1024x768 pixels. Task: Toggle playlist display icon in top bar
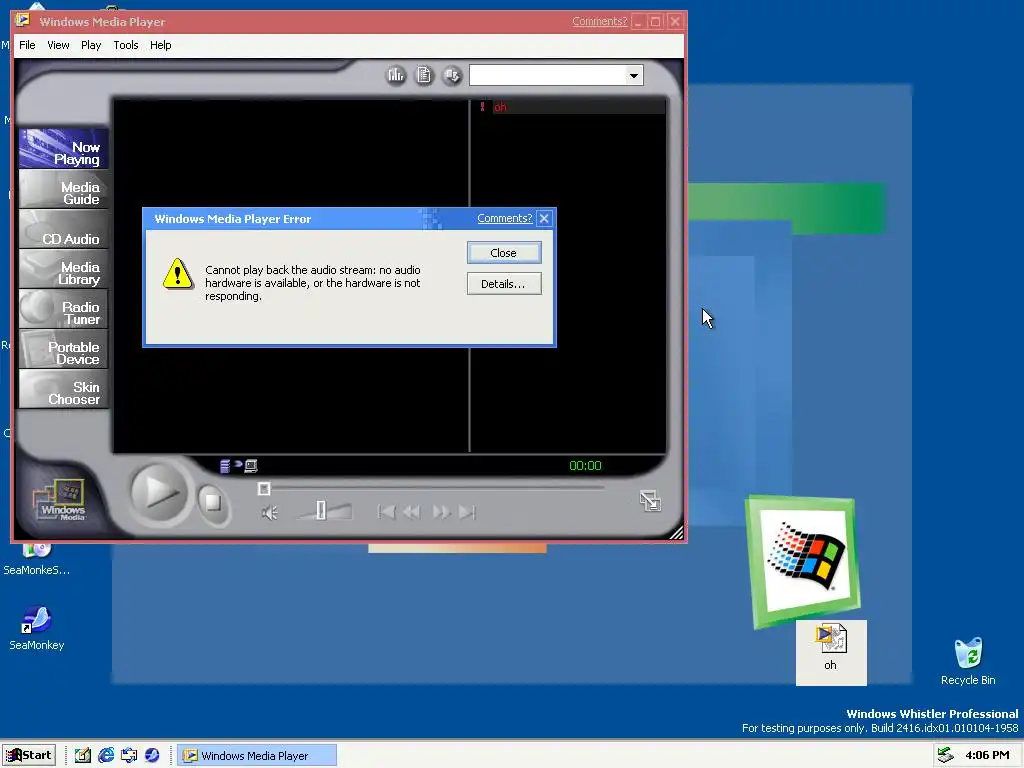(x=424, y=76)
